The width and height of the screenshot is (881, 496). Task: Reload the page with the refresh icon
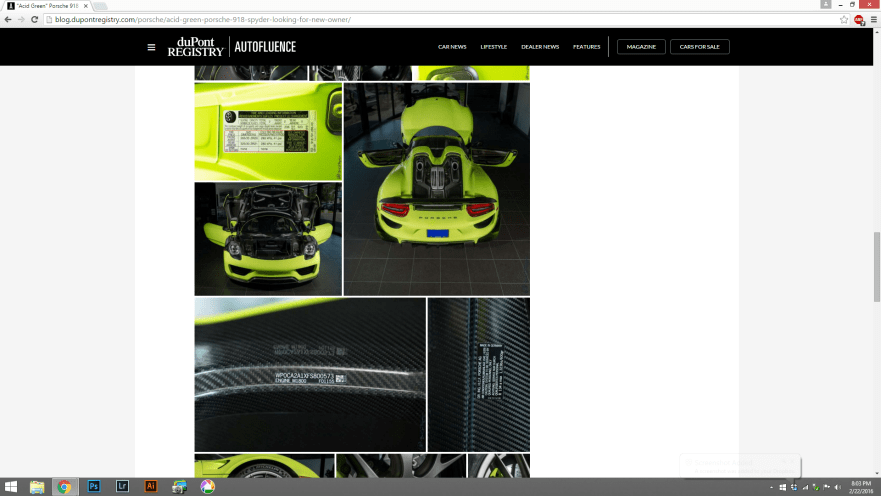point(34,19)
